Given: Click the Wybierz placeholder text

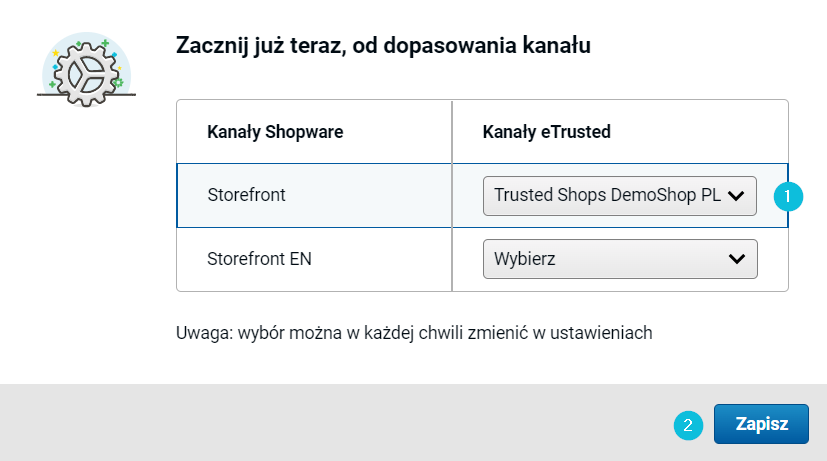Looking at the screenshot, I should (x=525, y=260).
